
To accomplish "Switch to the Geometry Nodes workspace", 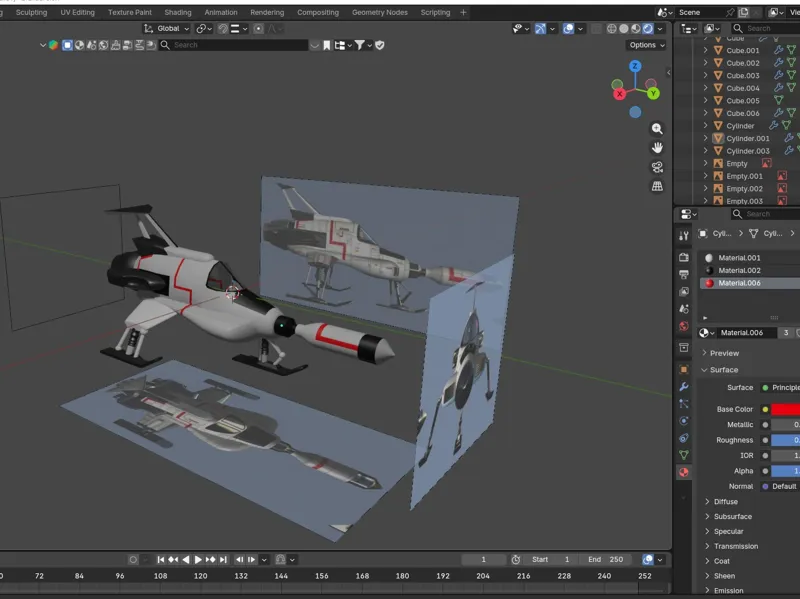I will point(380,12).
